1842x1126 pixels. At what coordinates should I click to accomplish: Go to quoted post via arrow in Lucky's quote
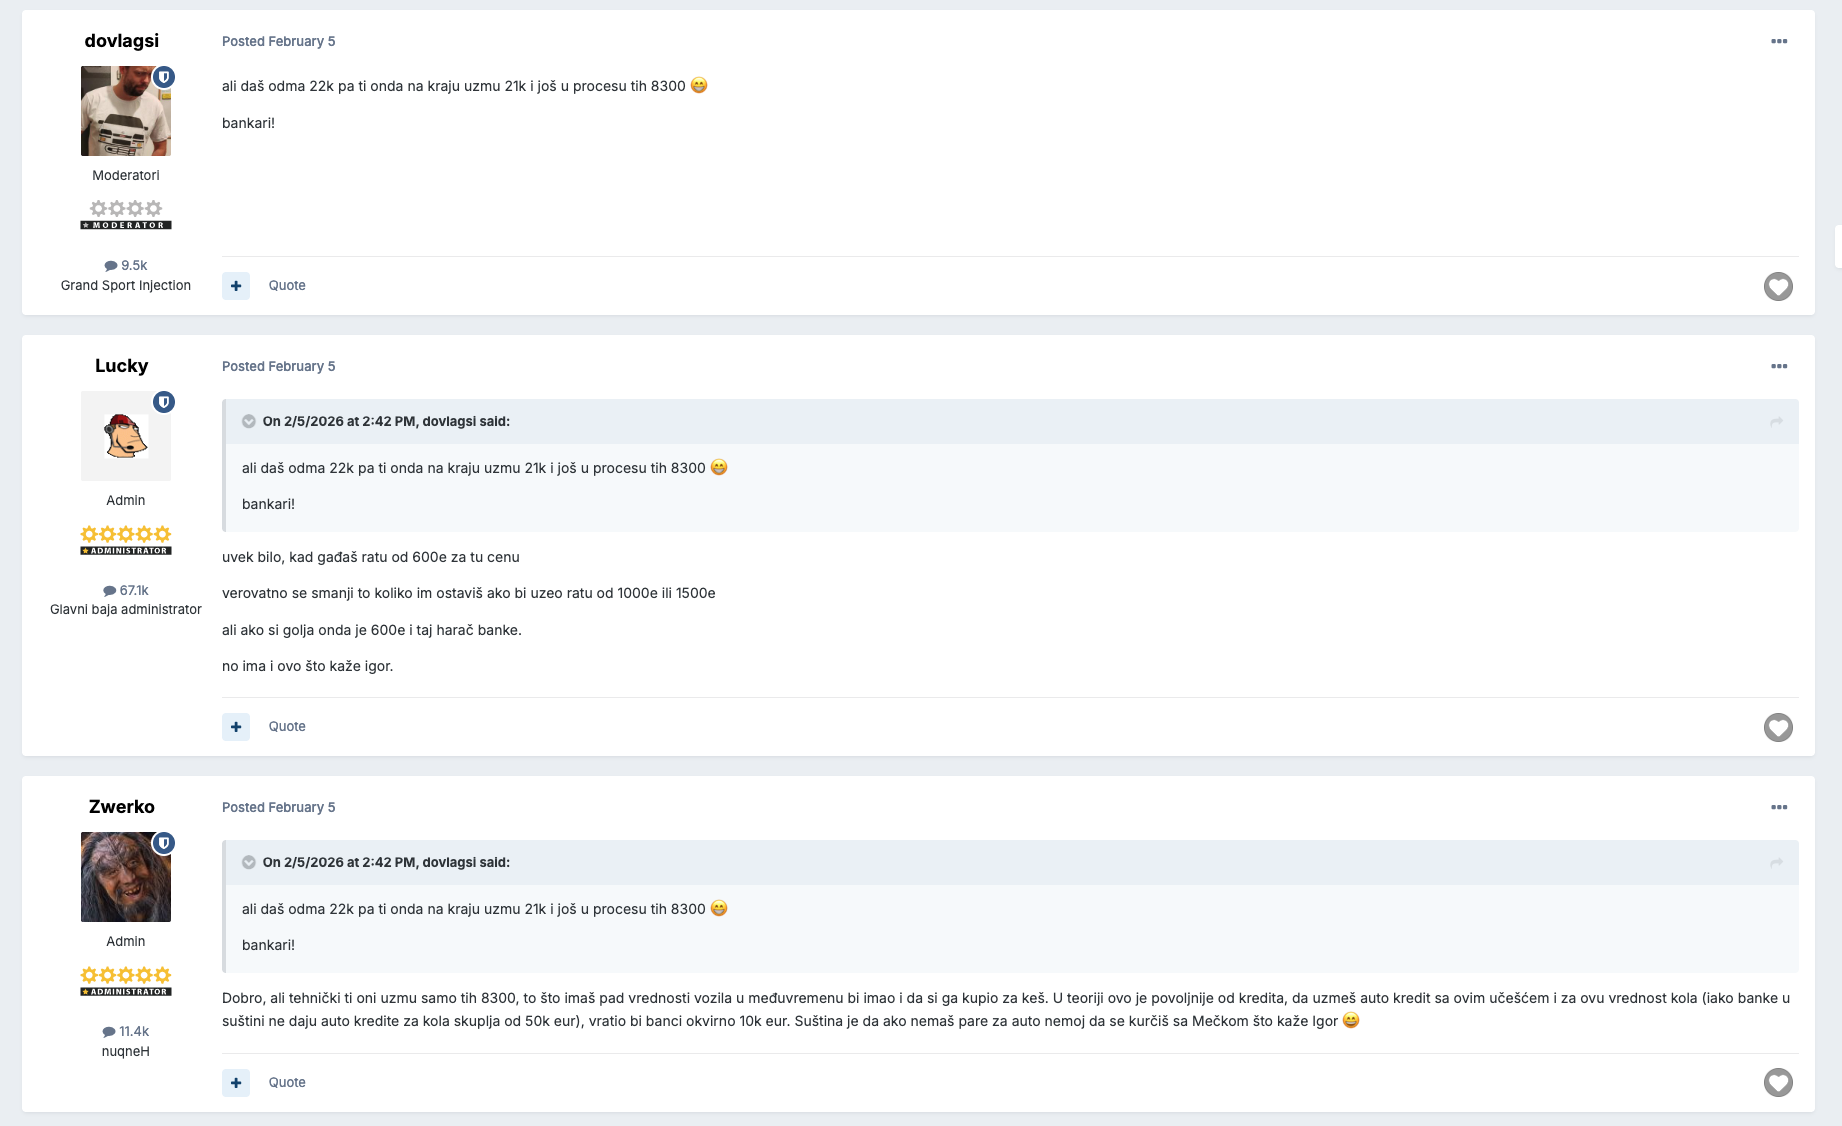click(x=1776, y=422)
